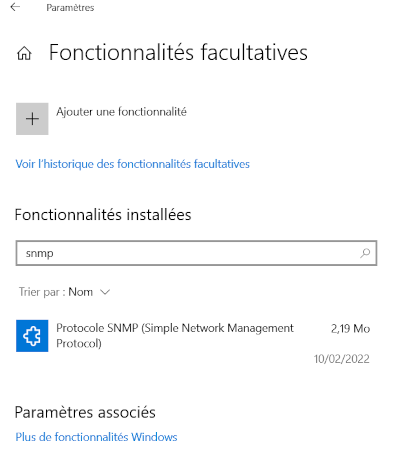400x452 pixels.
Task: Click the magnifier icon in search box
Action: pos(365,253)
